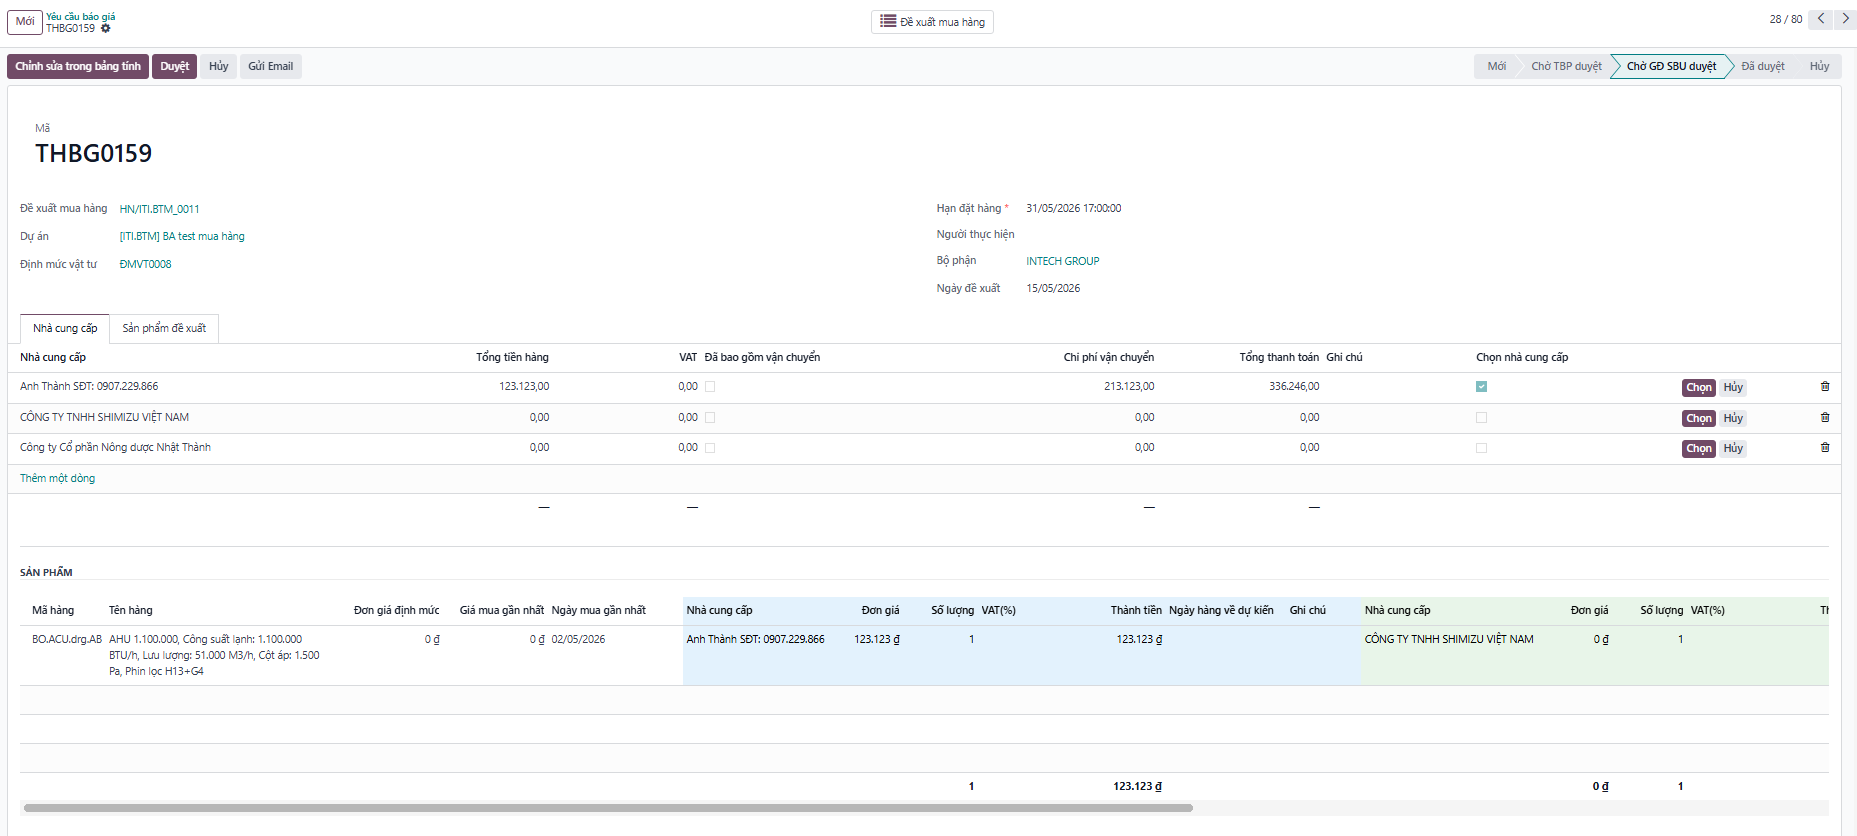Check shipping-included box for SHIMIZU VIỆT NAM
The width and height of the screenshot is (1857, 836).
(710, 418)
